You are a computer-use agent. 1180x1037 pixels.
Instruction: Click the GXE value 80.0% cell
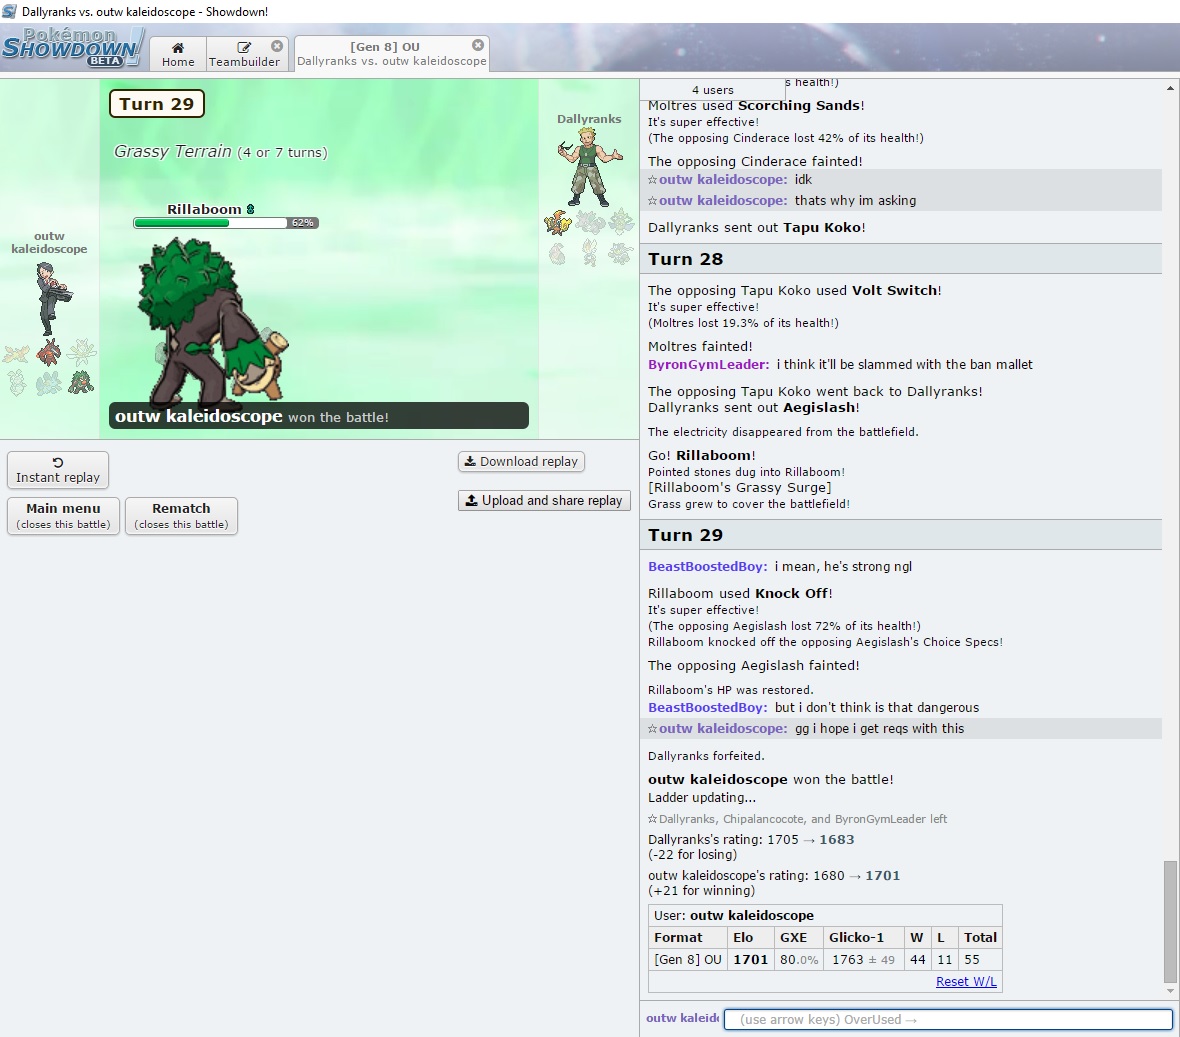(x=798, y=959)
